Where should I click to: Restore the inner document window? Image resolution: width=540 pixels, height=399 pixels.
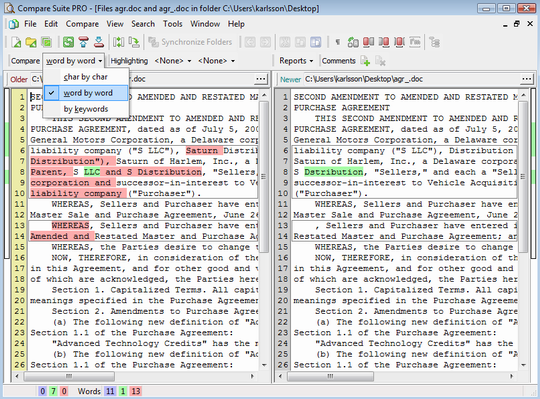516,24
